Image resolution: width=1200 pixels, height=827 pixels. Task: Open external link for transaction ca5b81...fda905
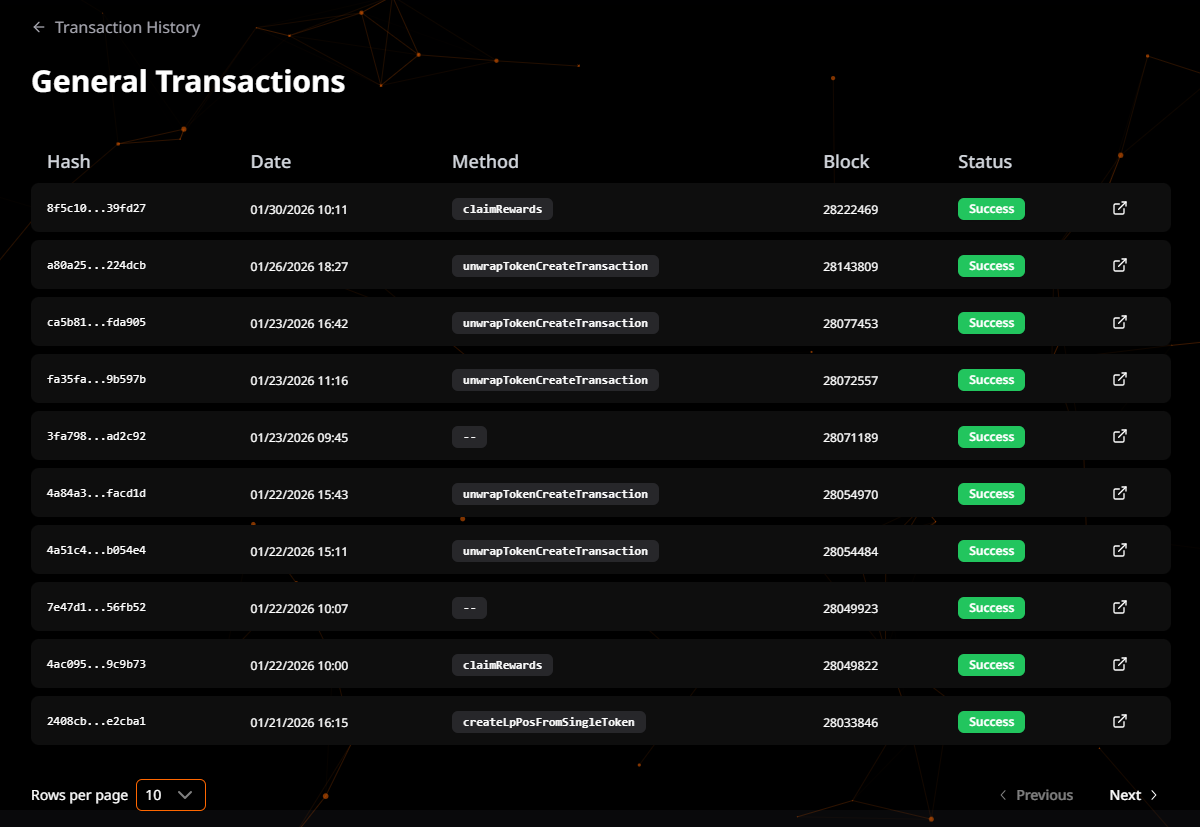[1120, 322]
